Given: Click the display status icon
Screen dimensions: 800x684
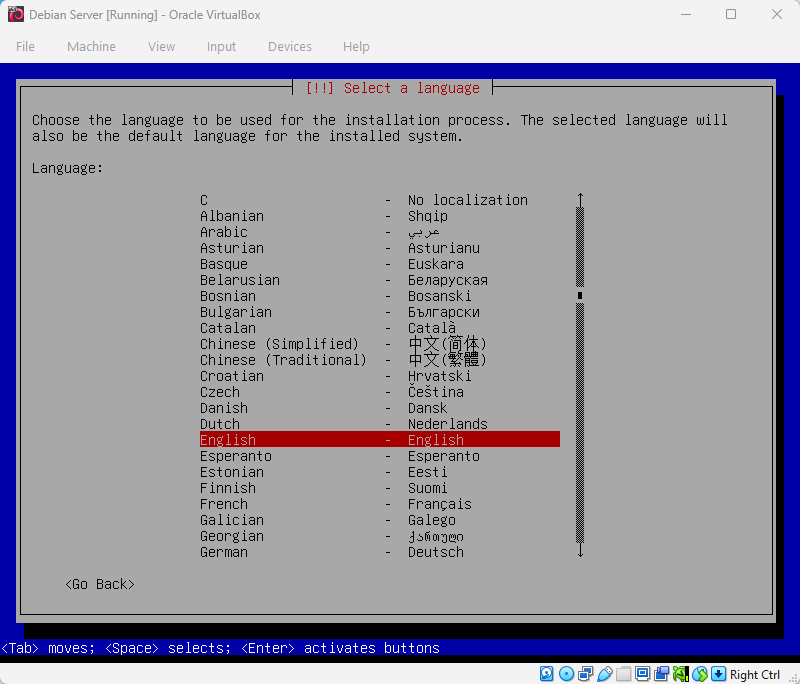Looking at the screenshot, I should [645, 673].
